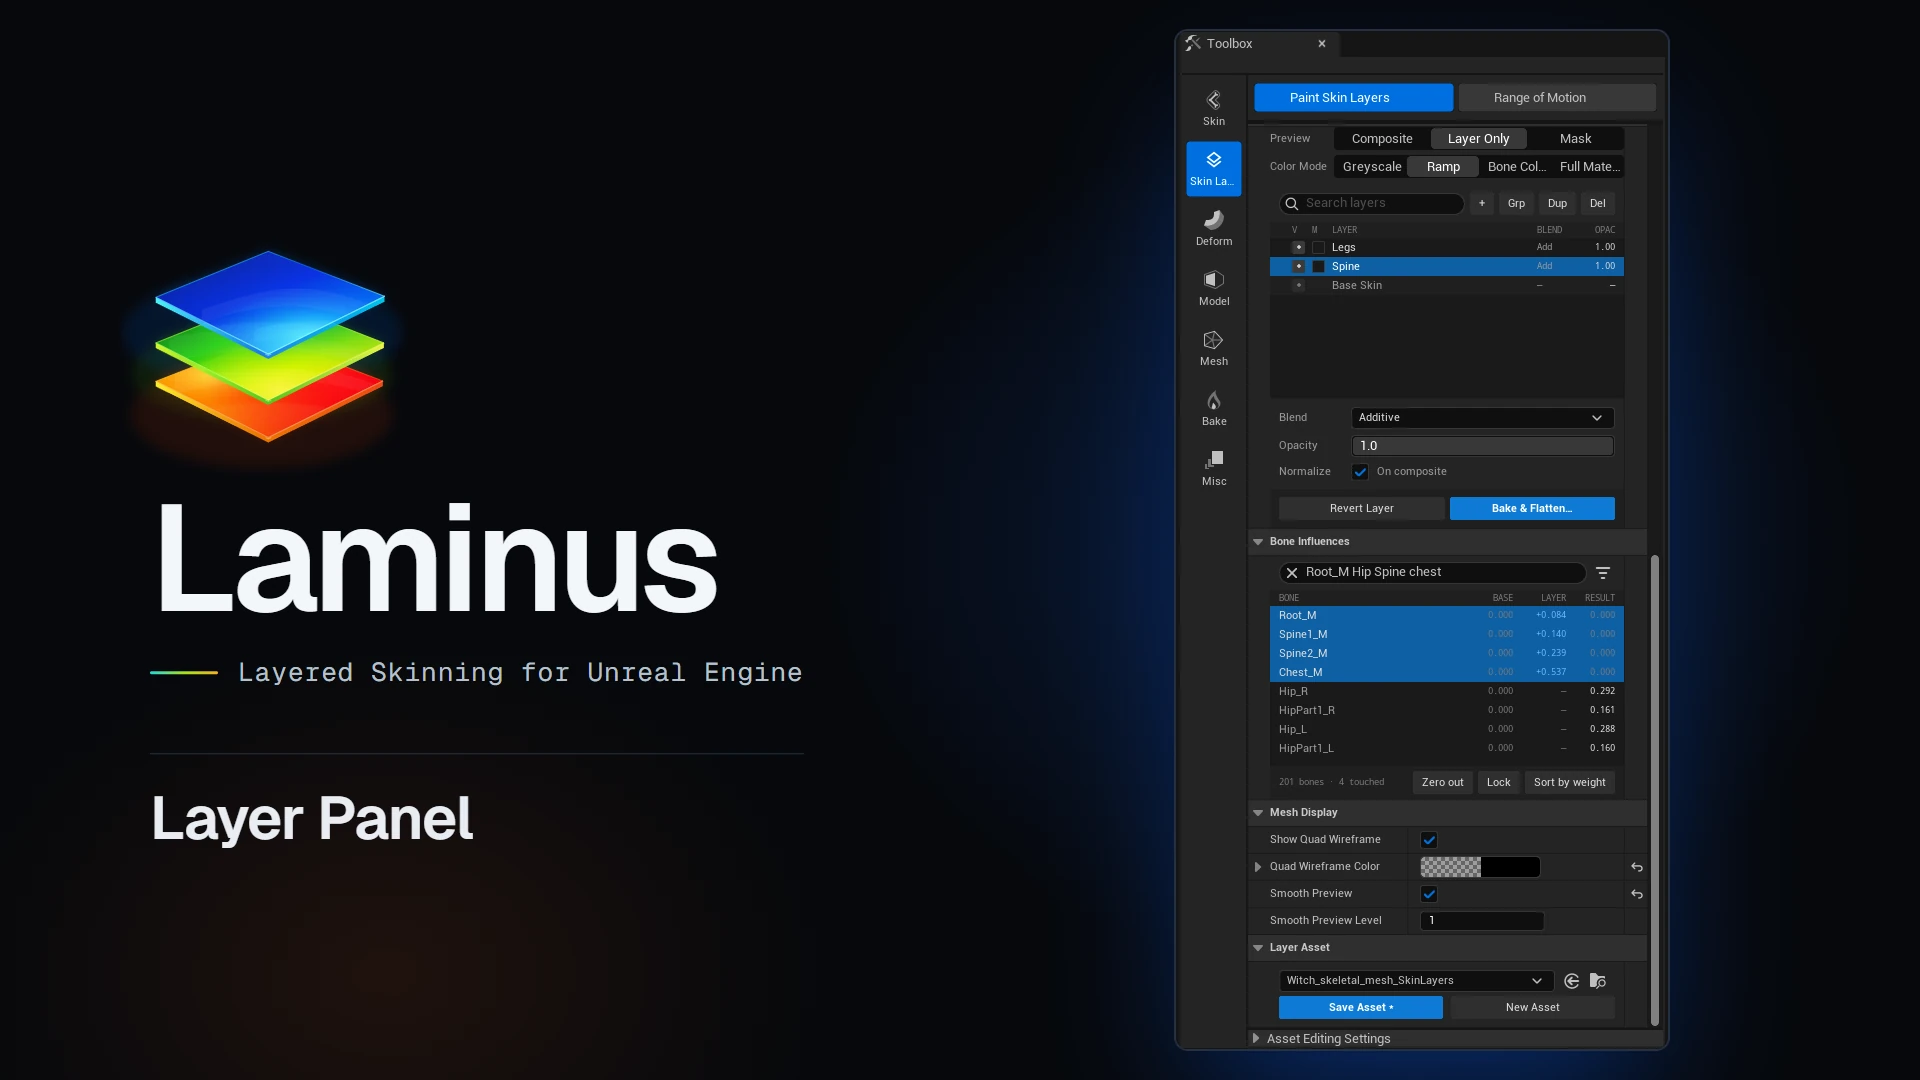The width and height of the screenshot is (1920, 1080).
Task: Click the Search layers input field
Action: (1372, 203)
